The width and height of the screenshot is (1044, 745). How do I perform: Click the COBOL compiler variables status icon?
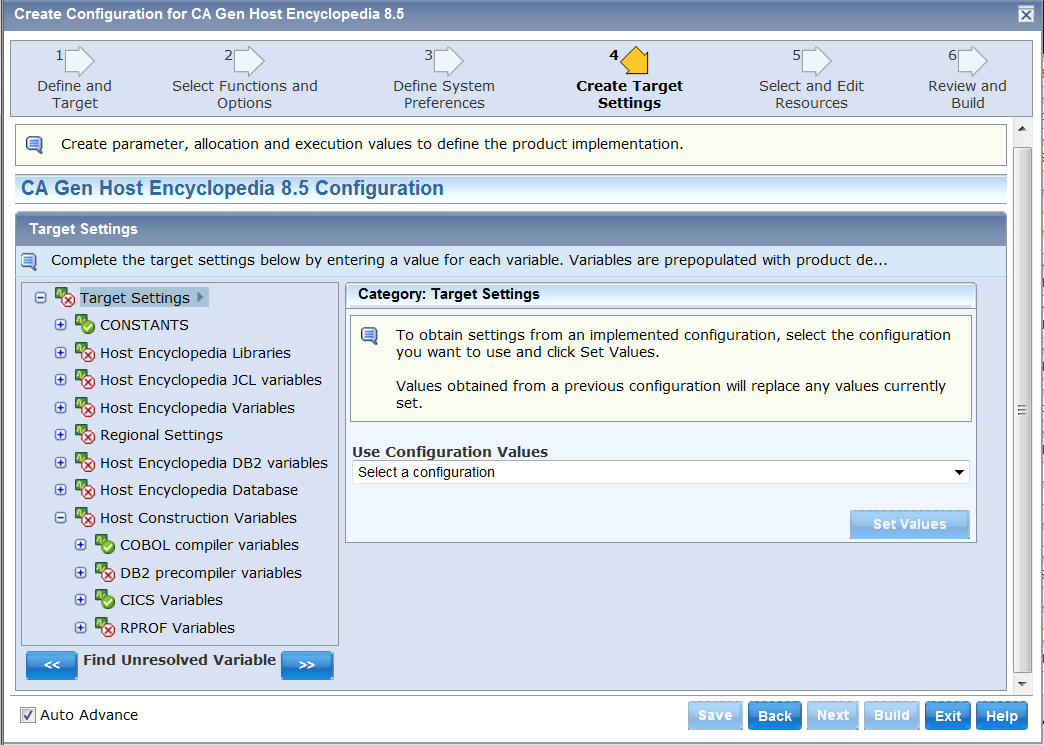point(105,545)
